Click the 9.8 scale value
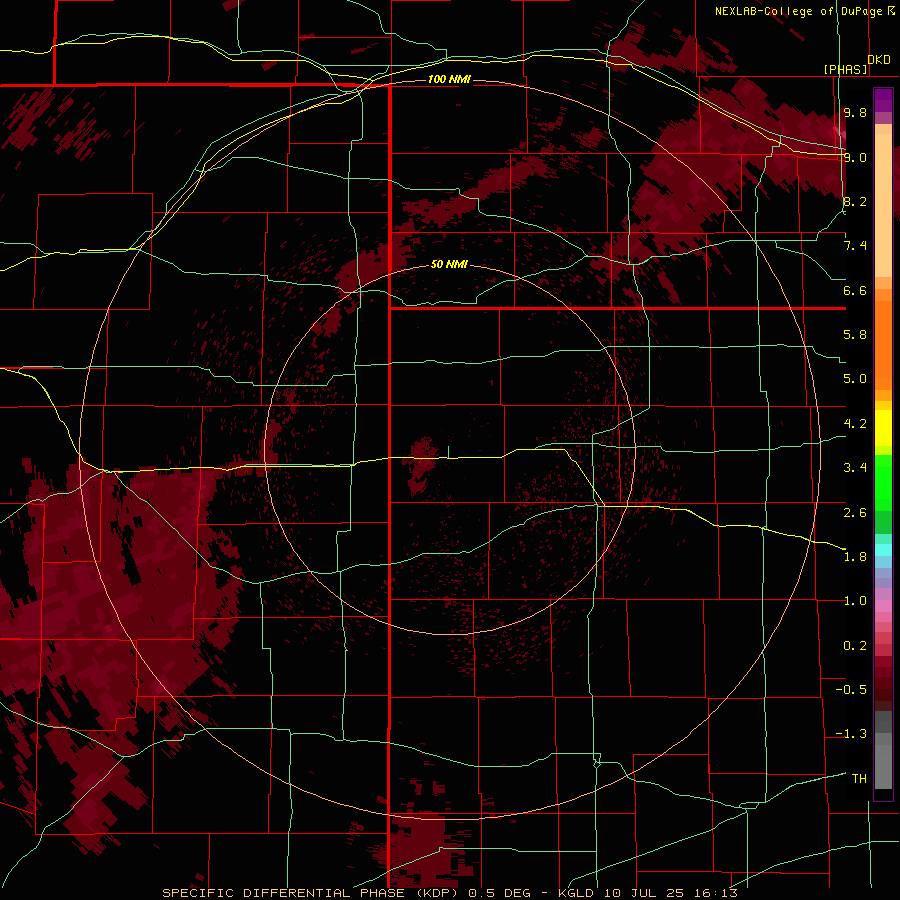900x900 pixels. click(855, 112)
